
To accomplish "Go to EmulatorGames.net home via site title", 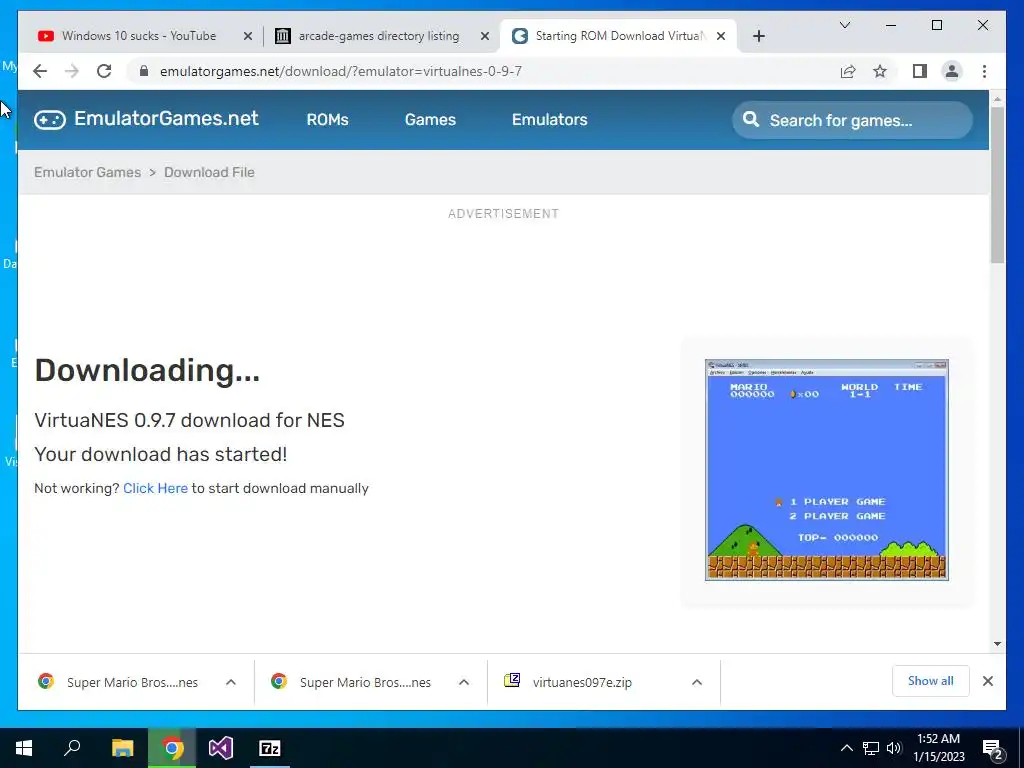I will 166,118.
